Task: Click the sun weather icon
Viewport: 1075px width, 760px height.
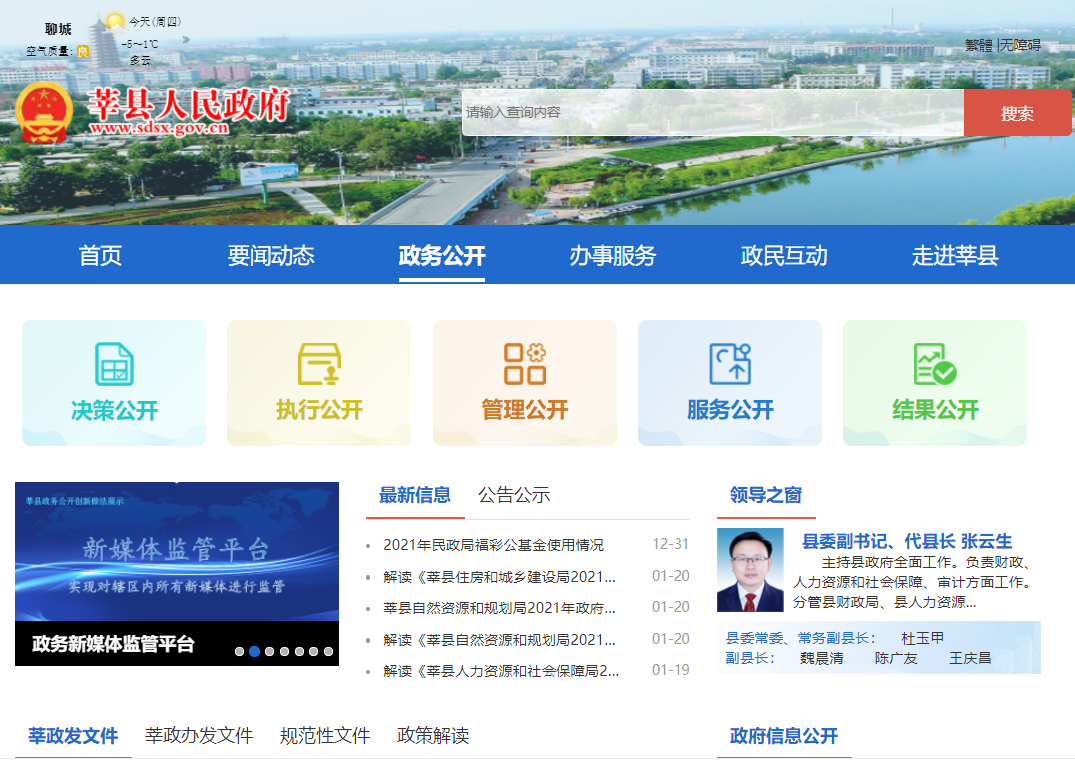Action: [x=115, y=21]
